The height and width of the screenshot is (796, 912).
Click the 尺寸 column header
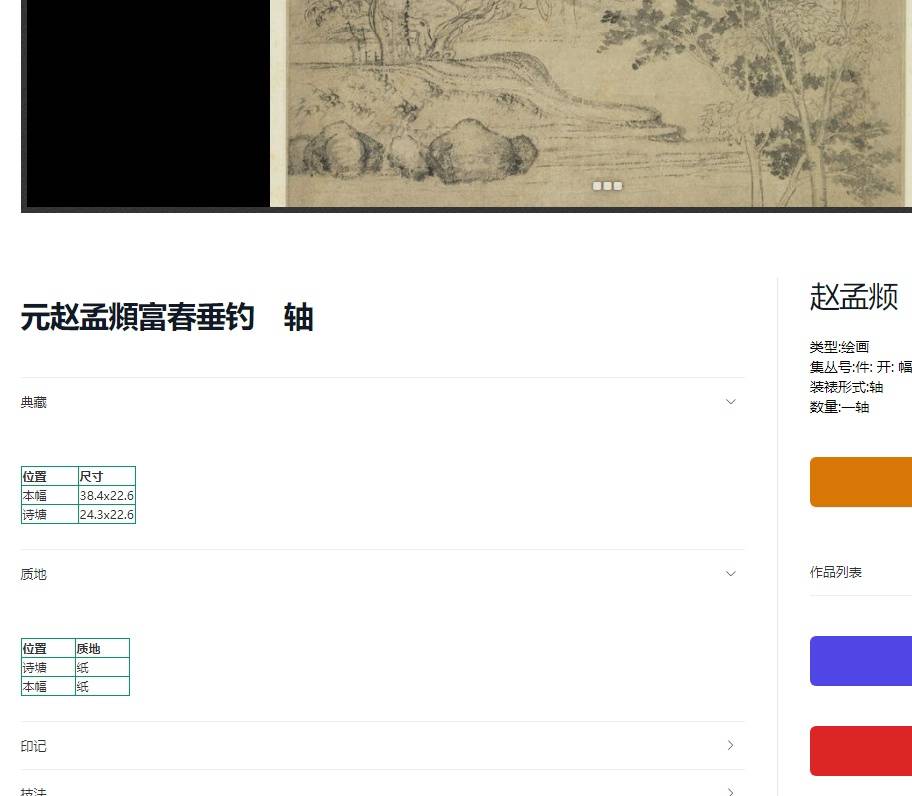(x=106, y=476)
